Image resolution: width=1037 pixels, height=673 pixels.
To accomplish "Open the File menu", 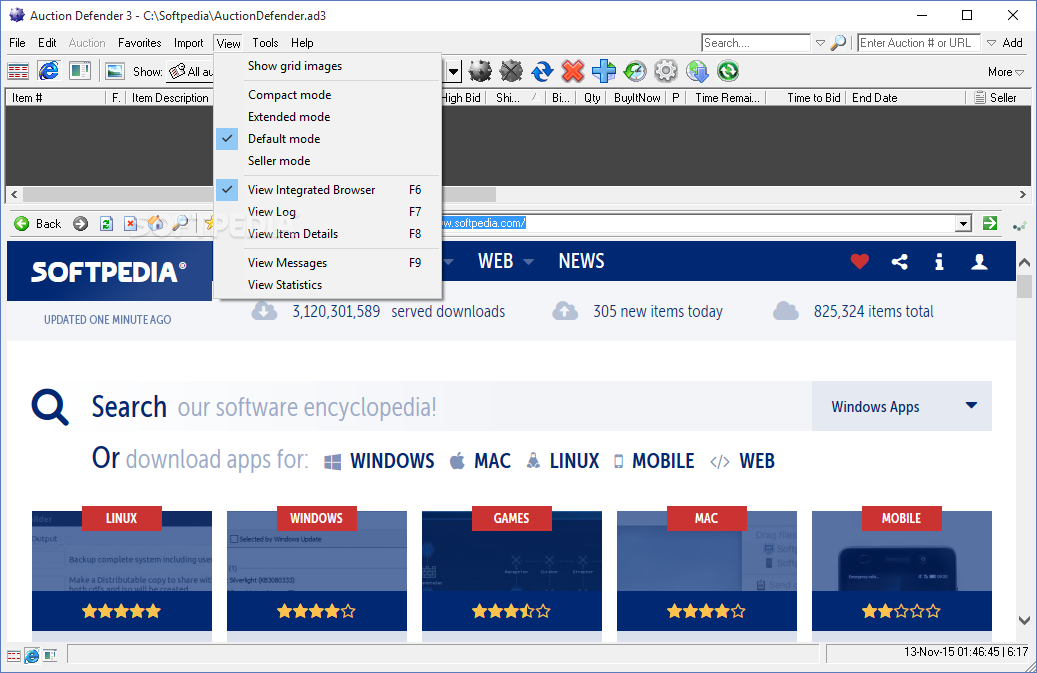I will [17, 43].
